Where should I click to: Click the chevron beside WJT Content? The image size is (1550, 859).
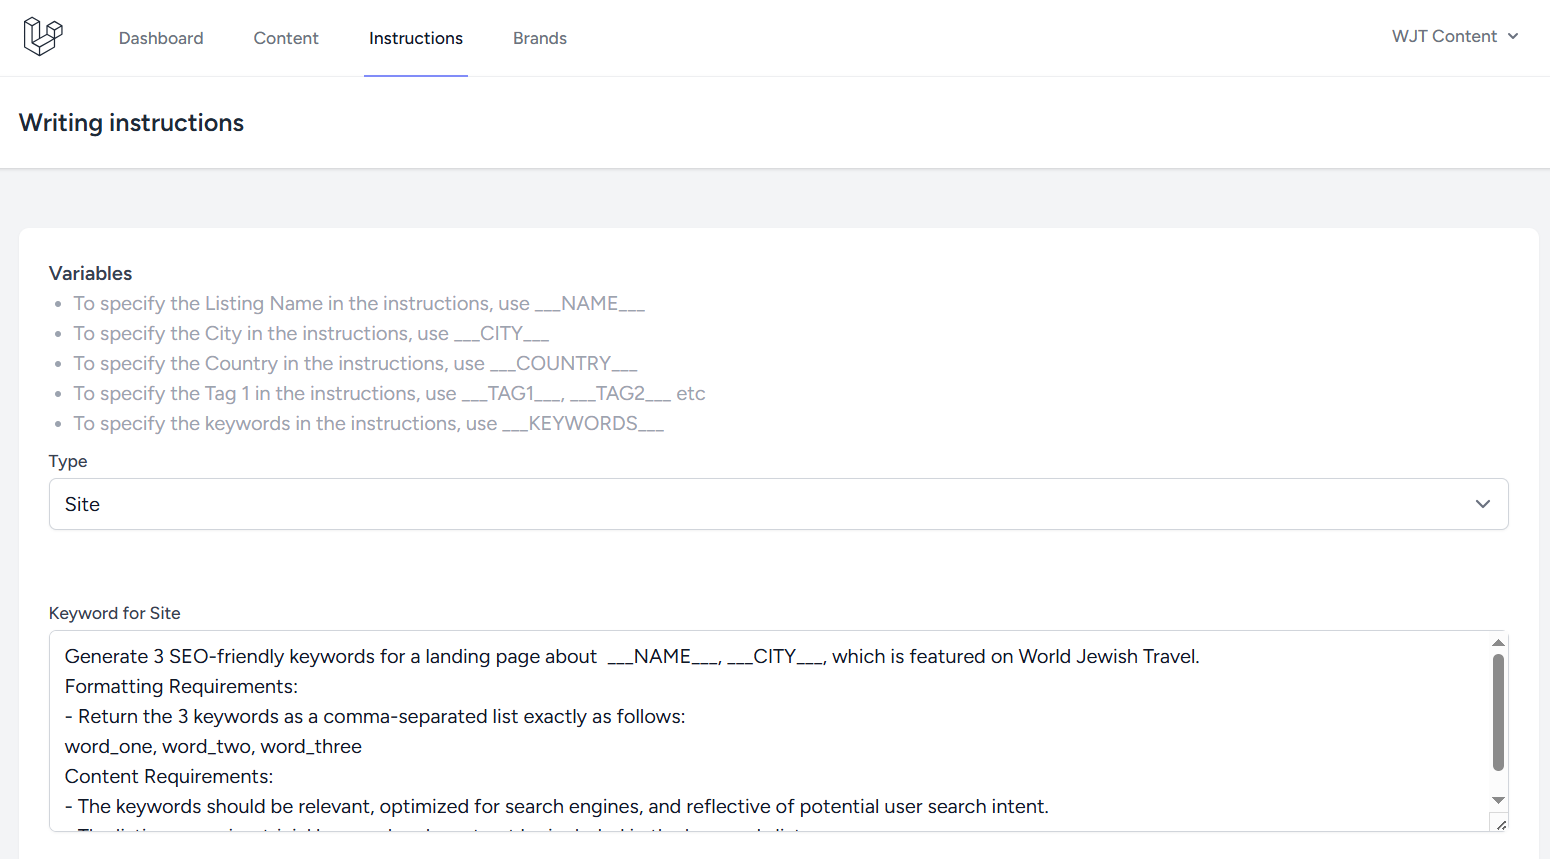pyautogui.click(x=1513, y=36)
